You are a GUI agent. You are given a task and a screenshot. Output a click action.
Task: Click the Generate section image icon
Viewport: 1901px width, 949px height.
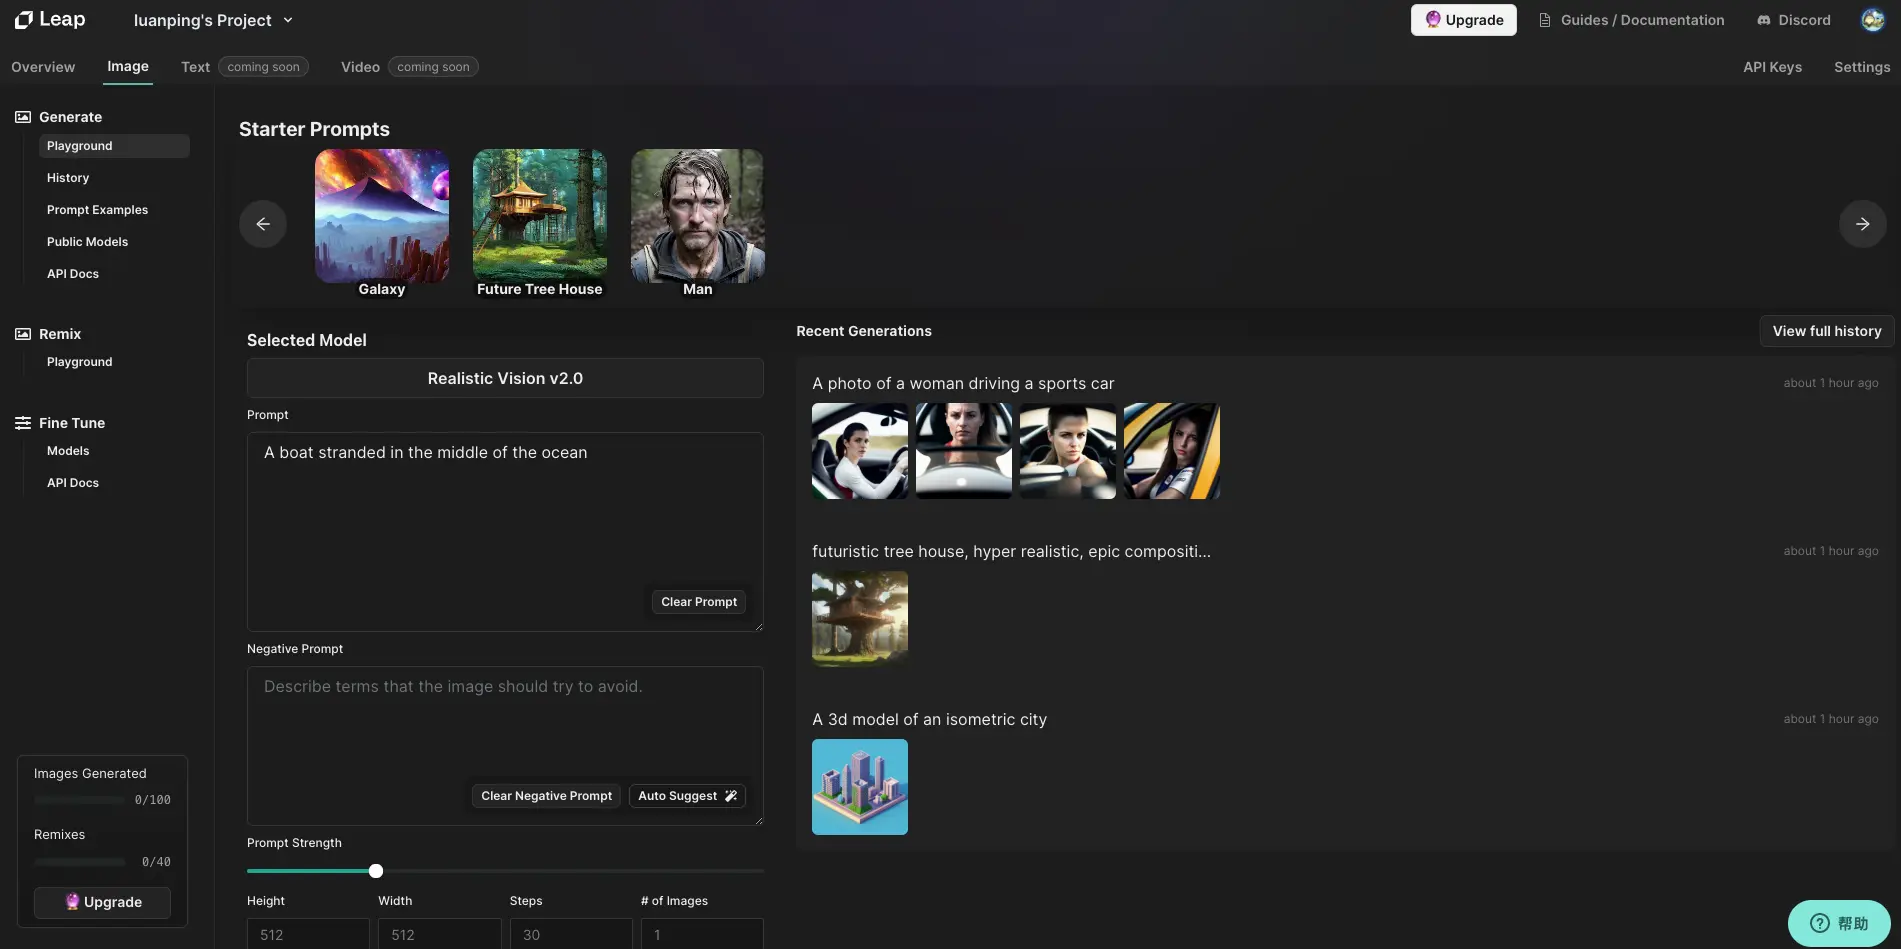pyautogui.click(x=23, y=117)
